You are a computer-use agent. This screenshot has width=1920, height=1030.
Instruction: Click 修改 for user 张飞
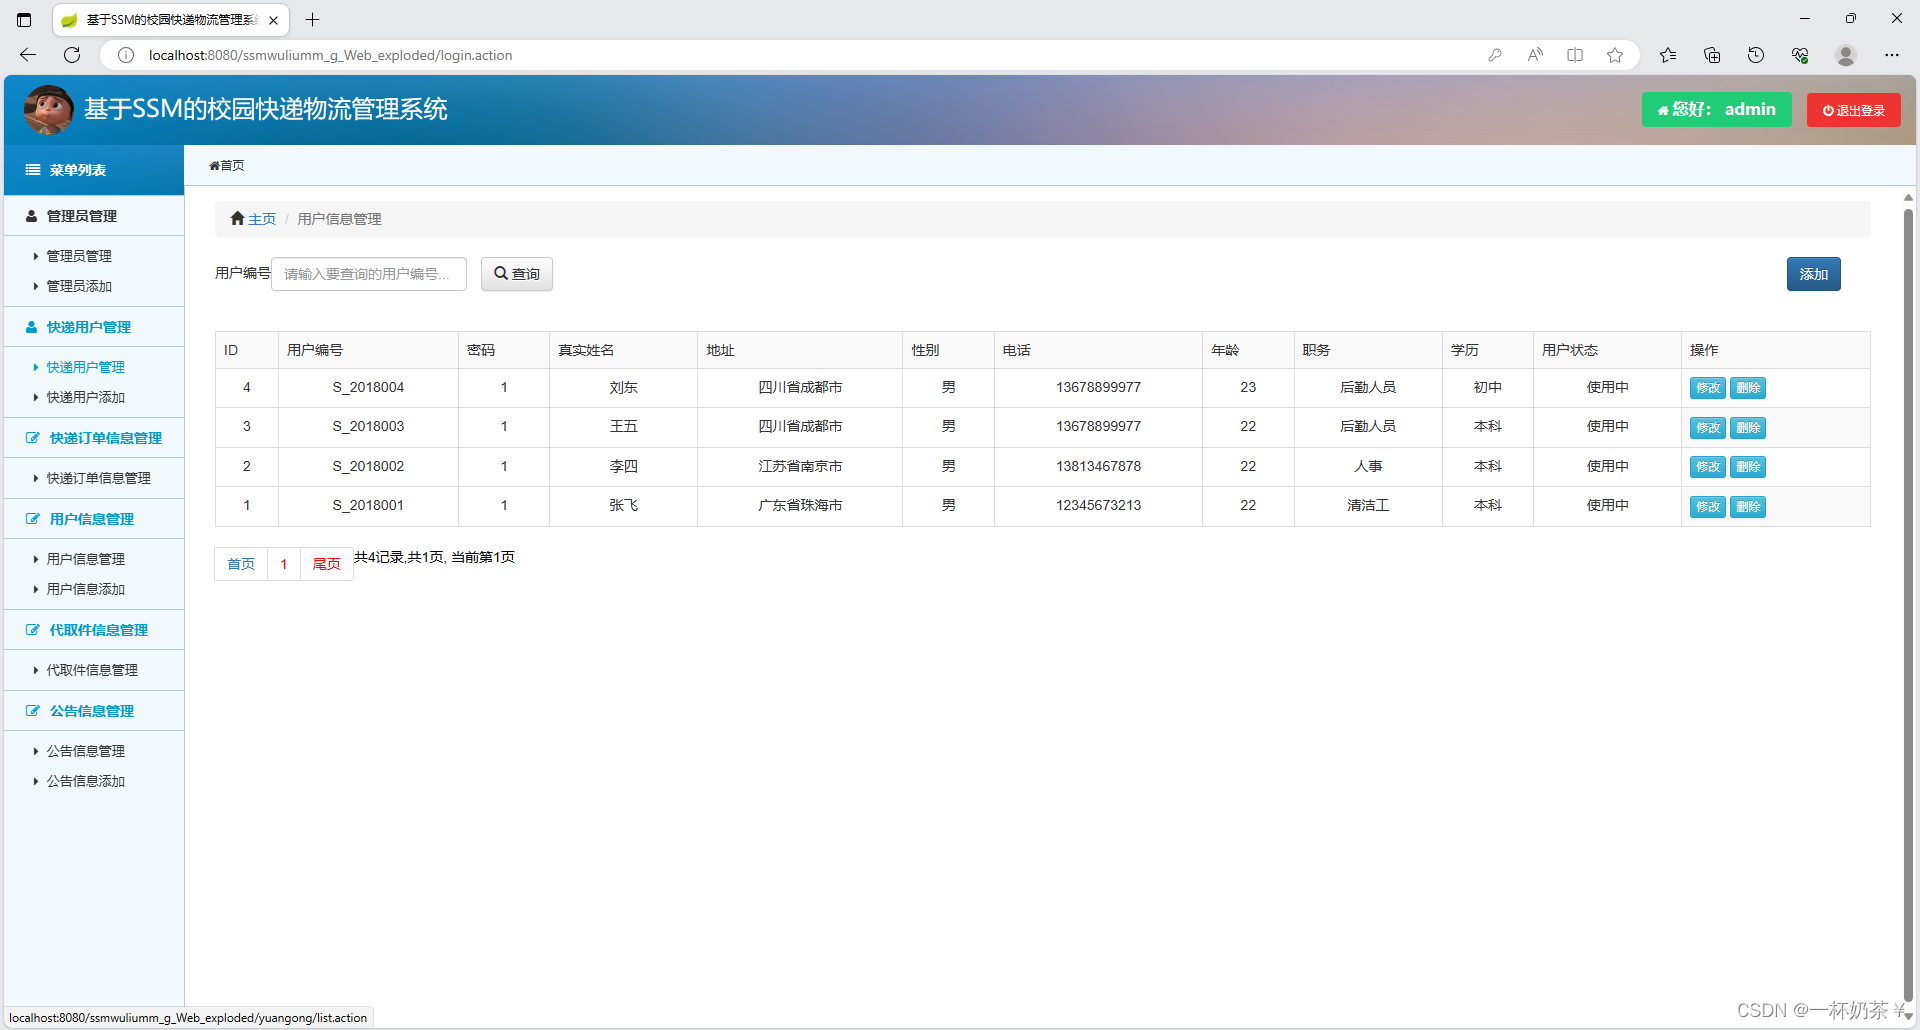(x=1708, y=507)
